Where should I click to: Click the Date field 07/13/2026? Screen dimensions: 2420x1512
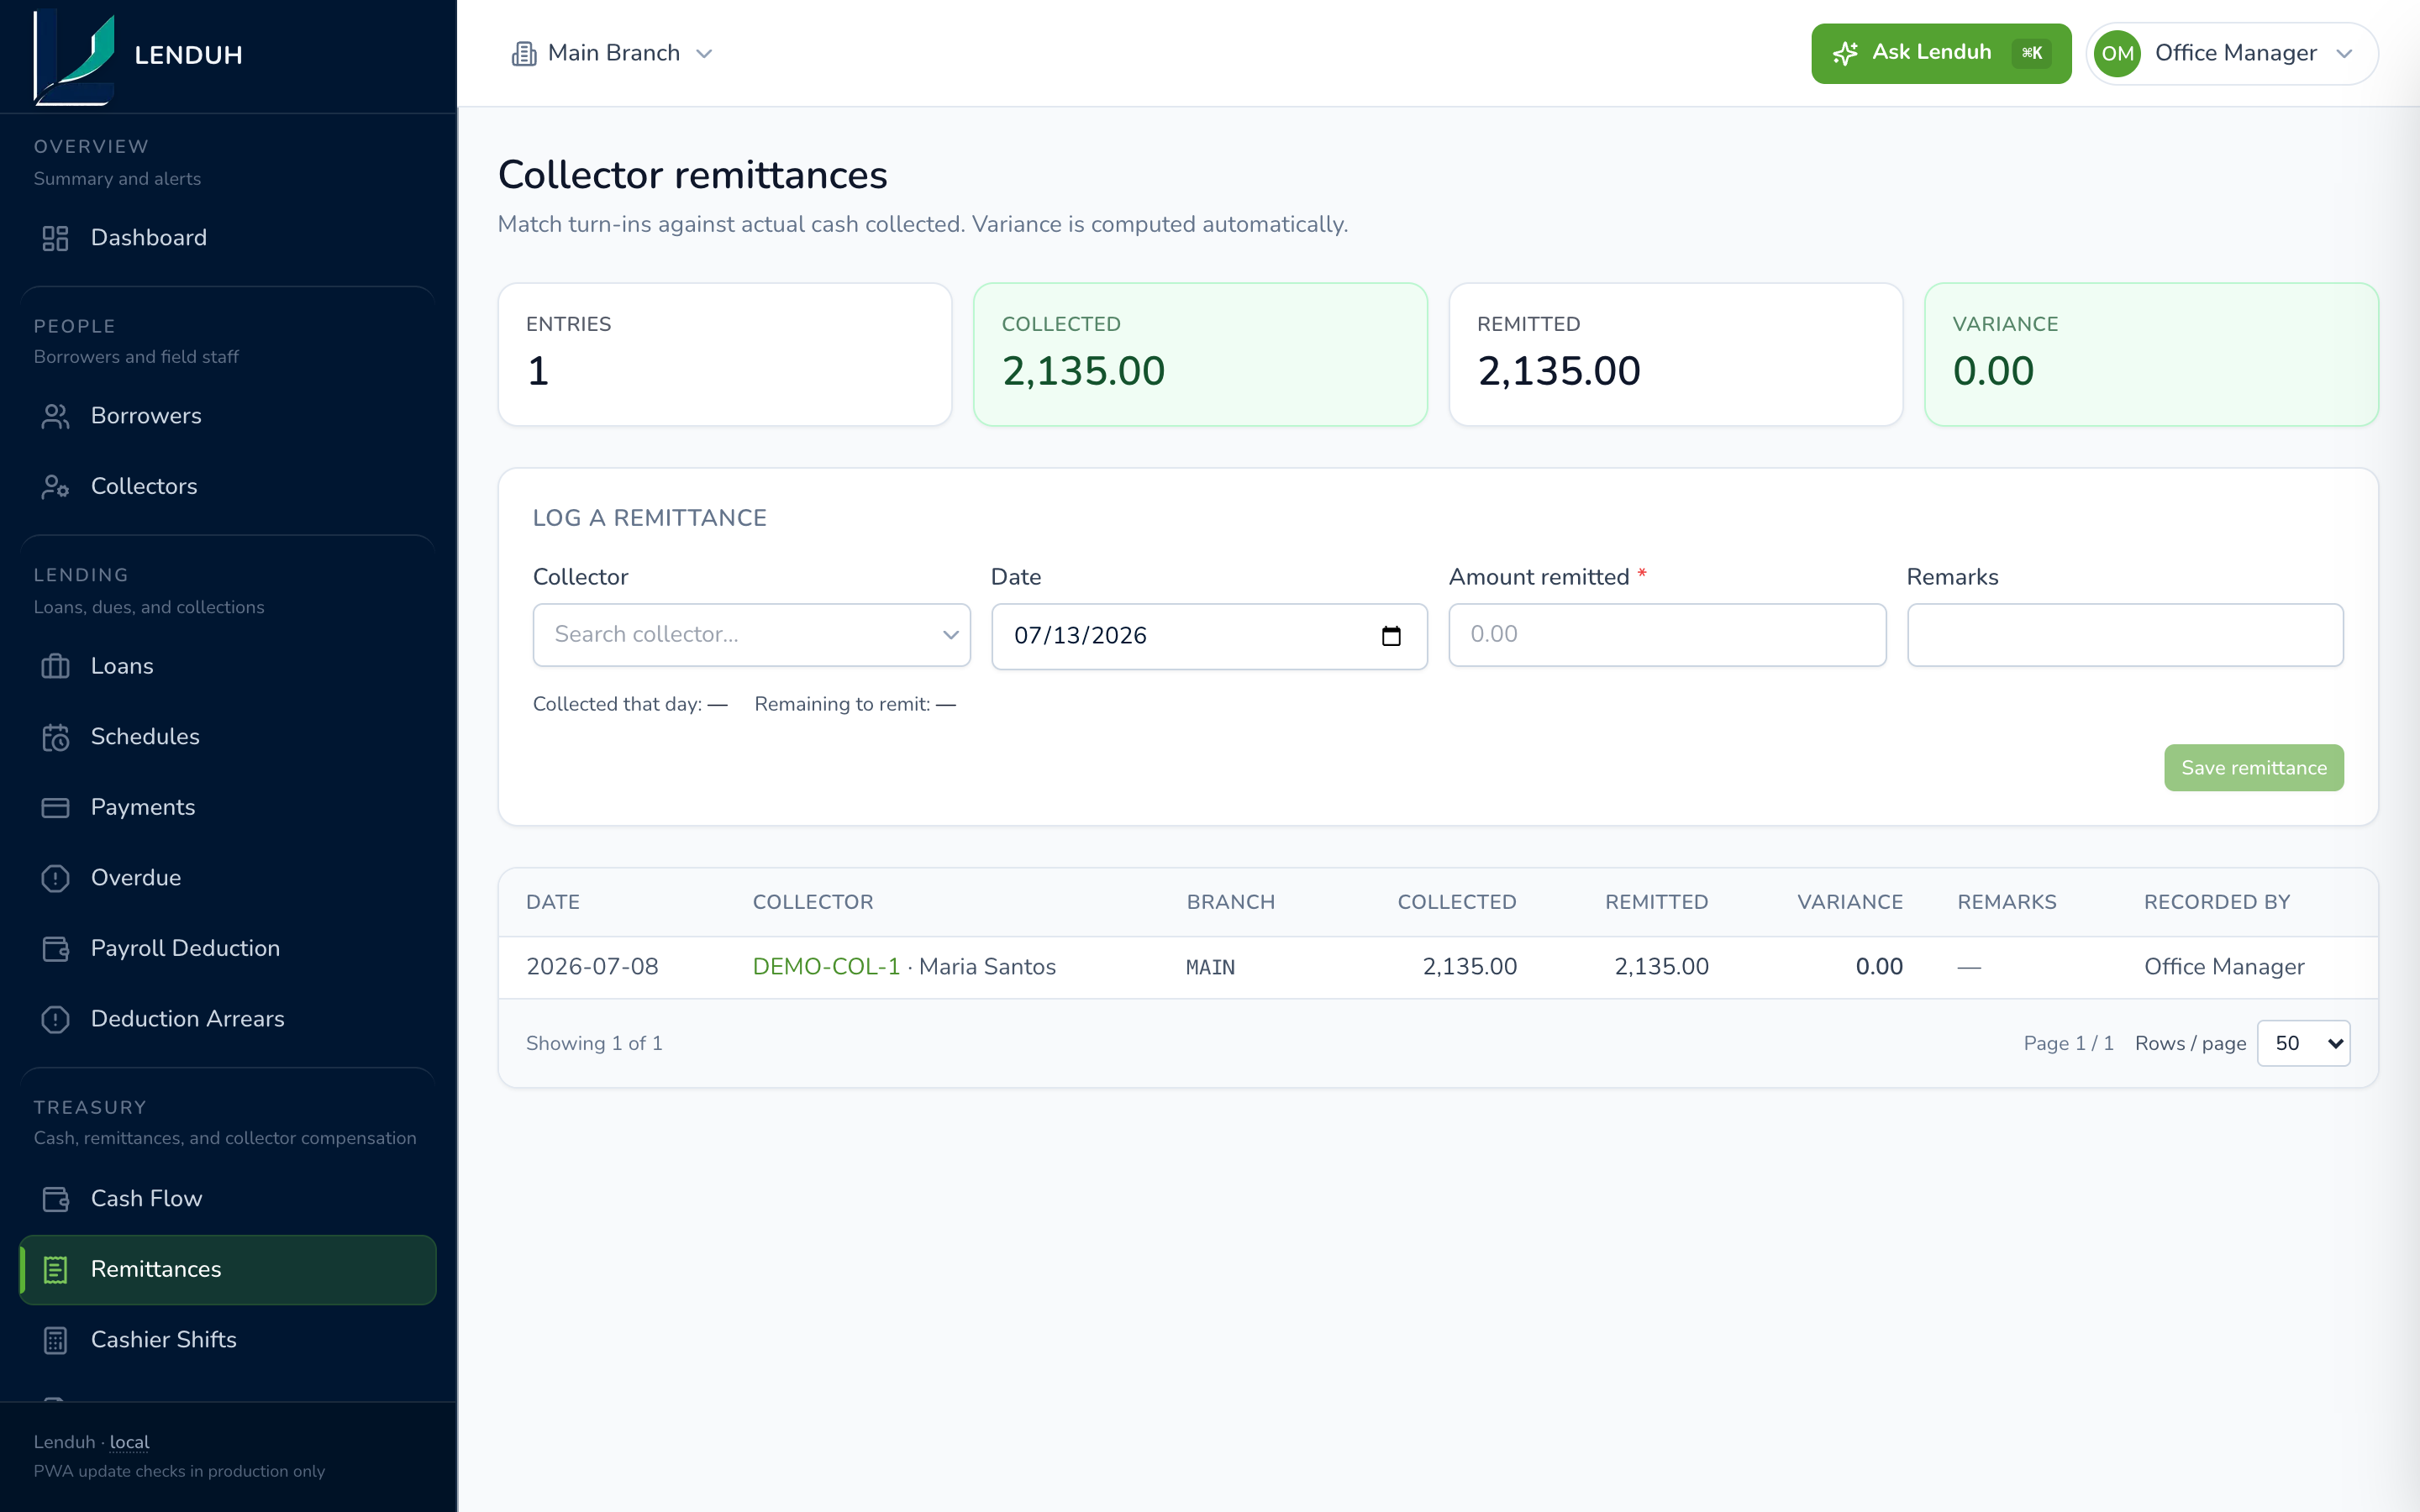tap(1209, 636)
